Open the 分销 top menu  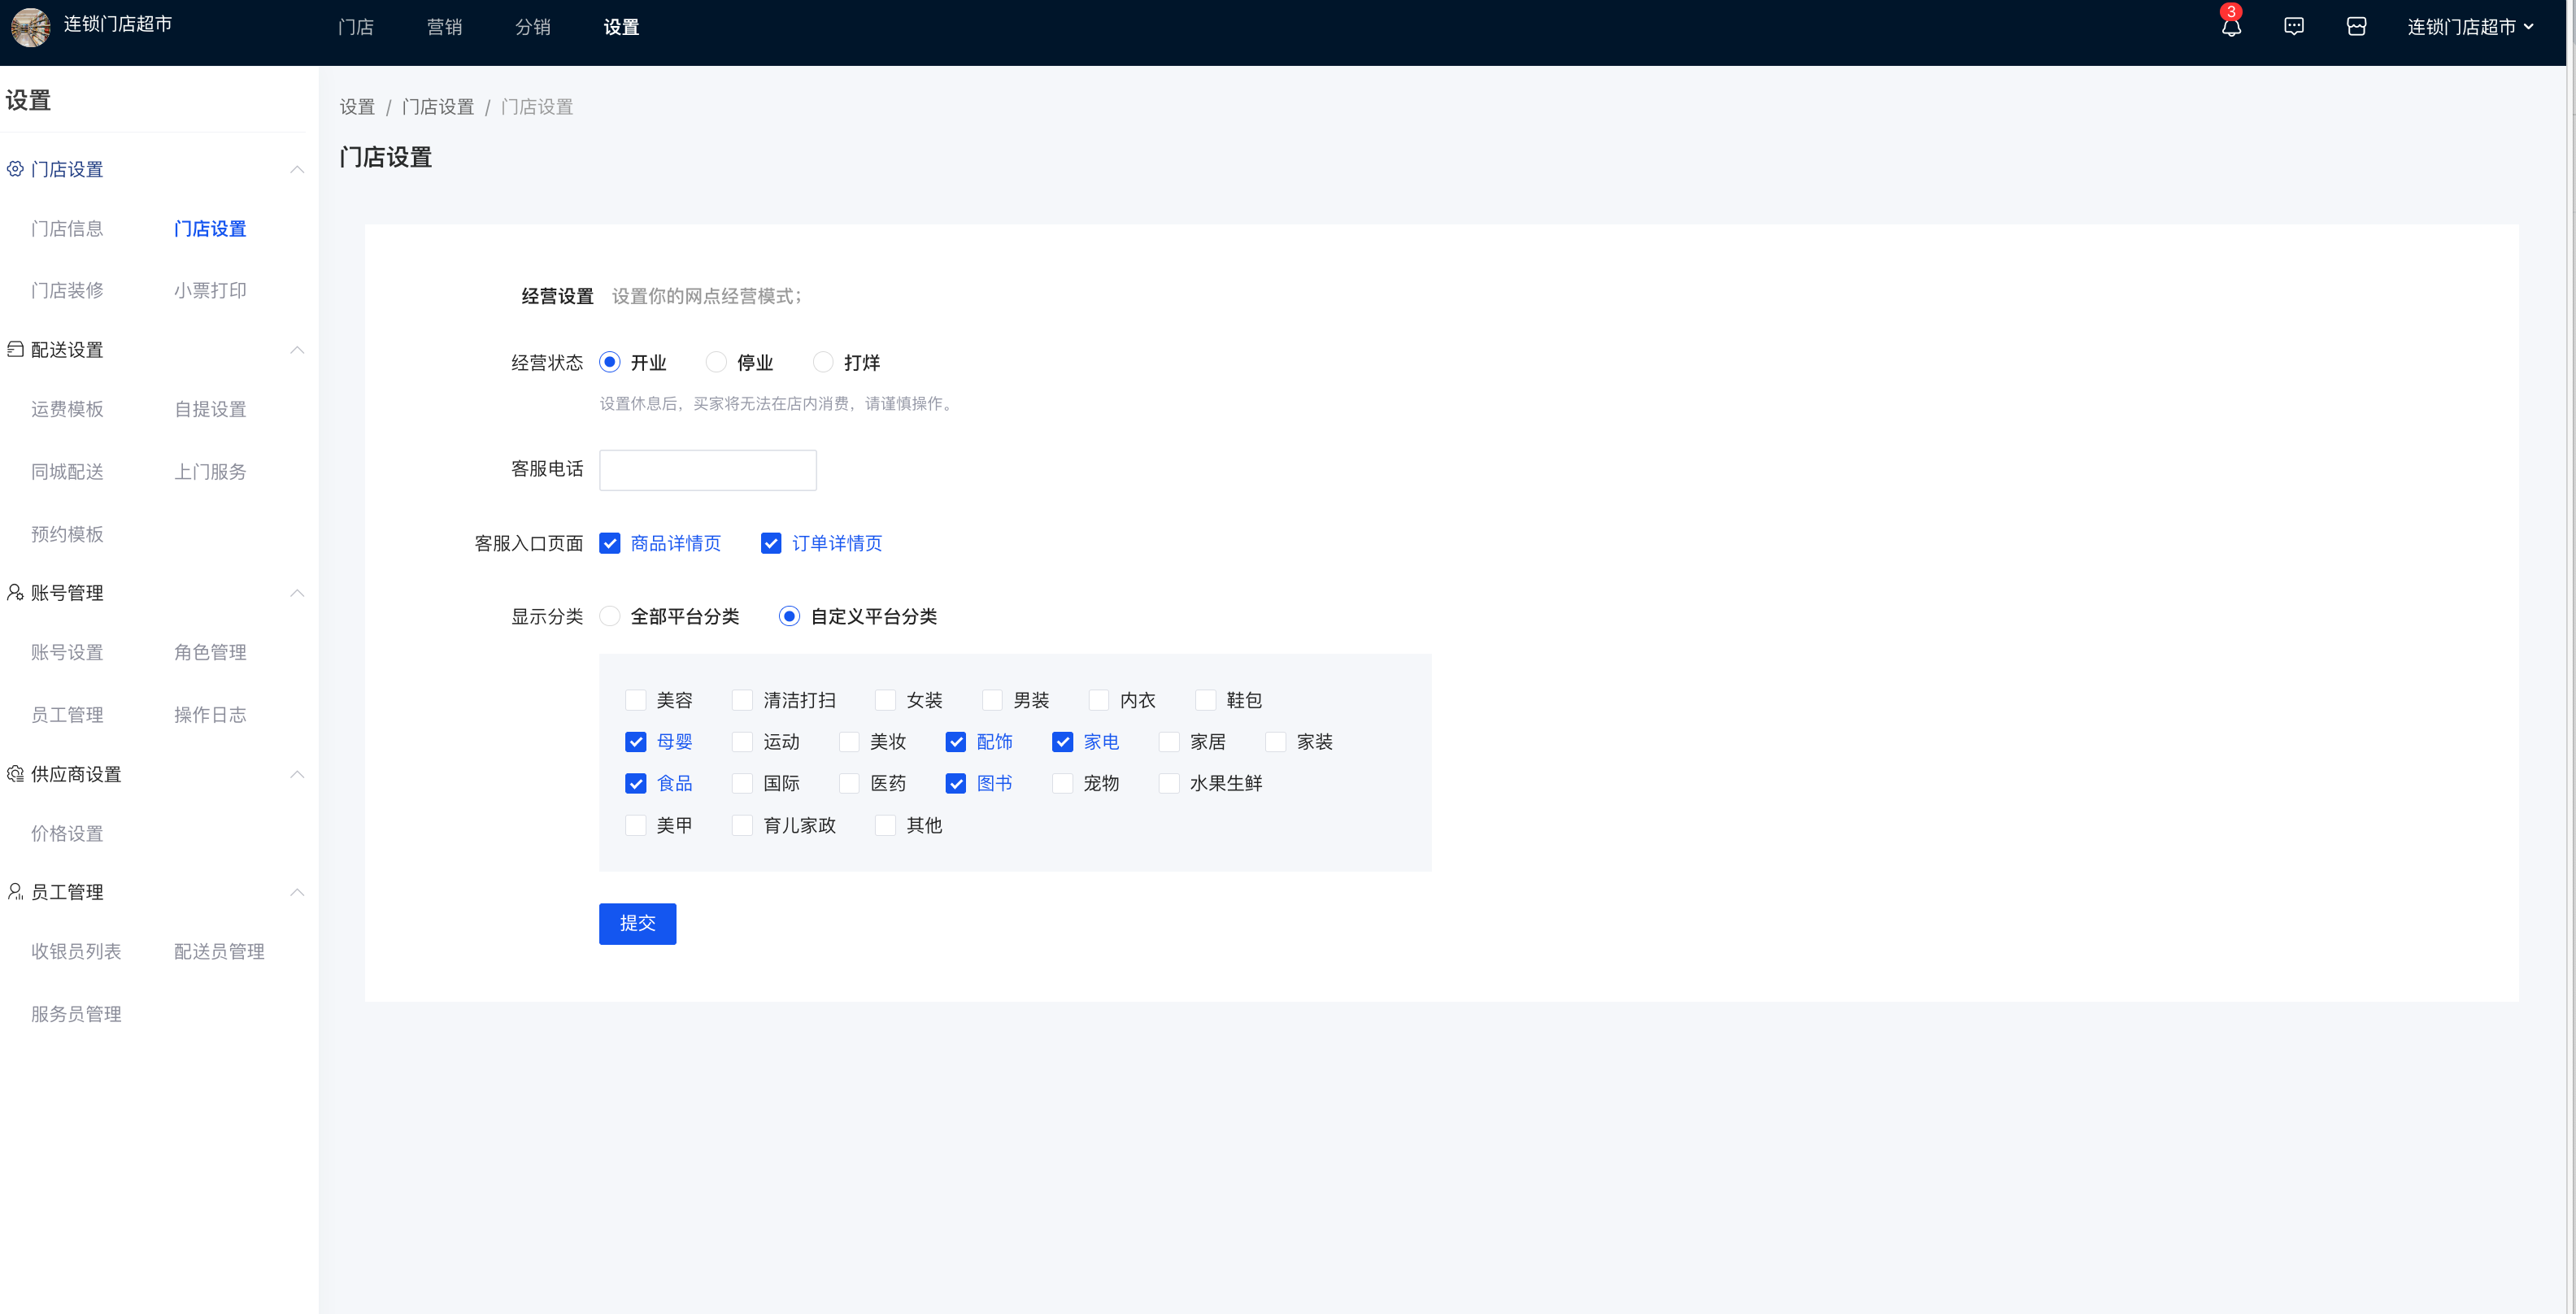coord(532,27)
